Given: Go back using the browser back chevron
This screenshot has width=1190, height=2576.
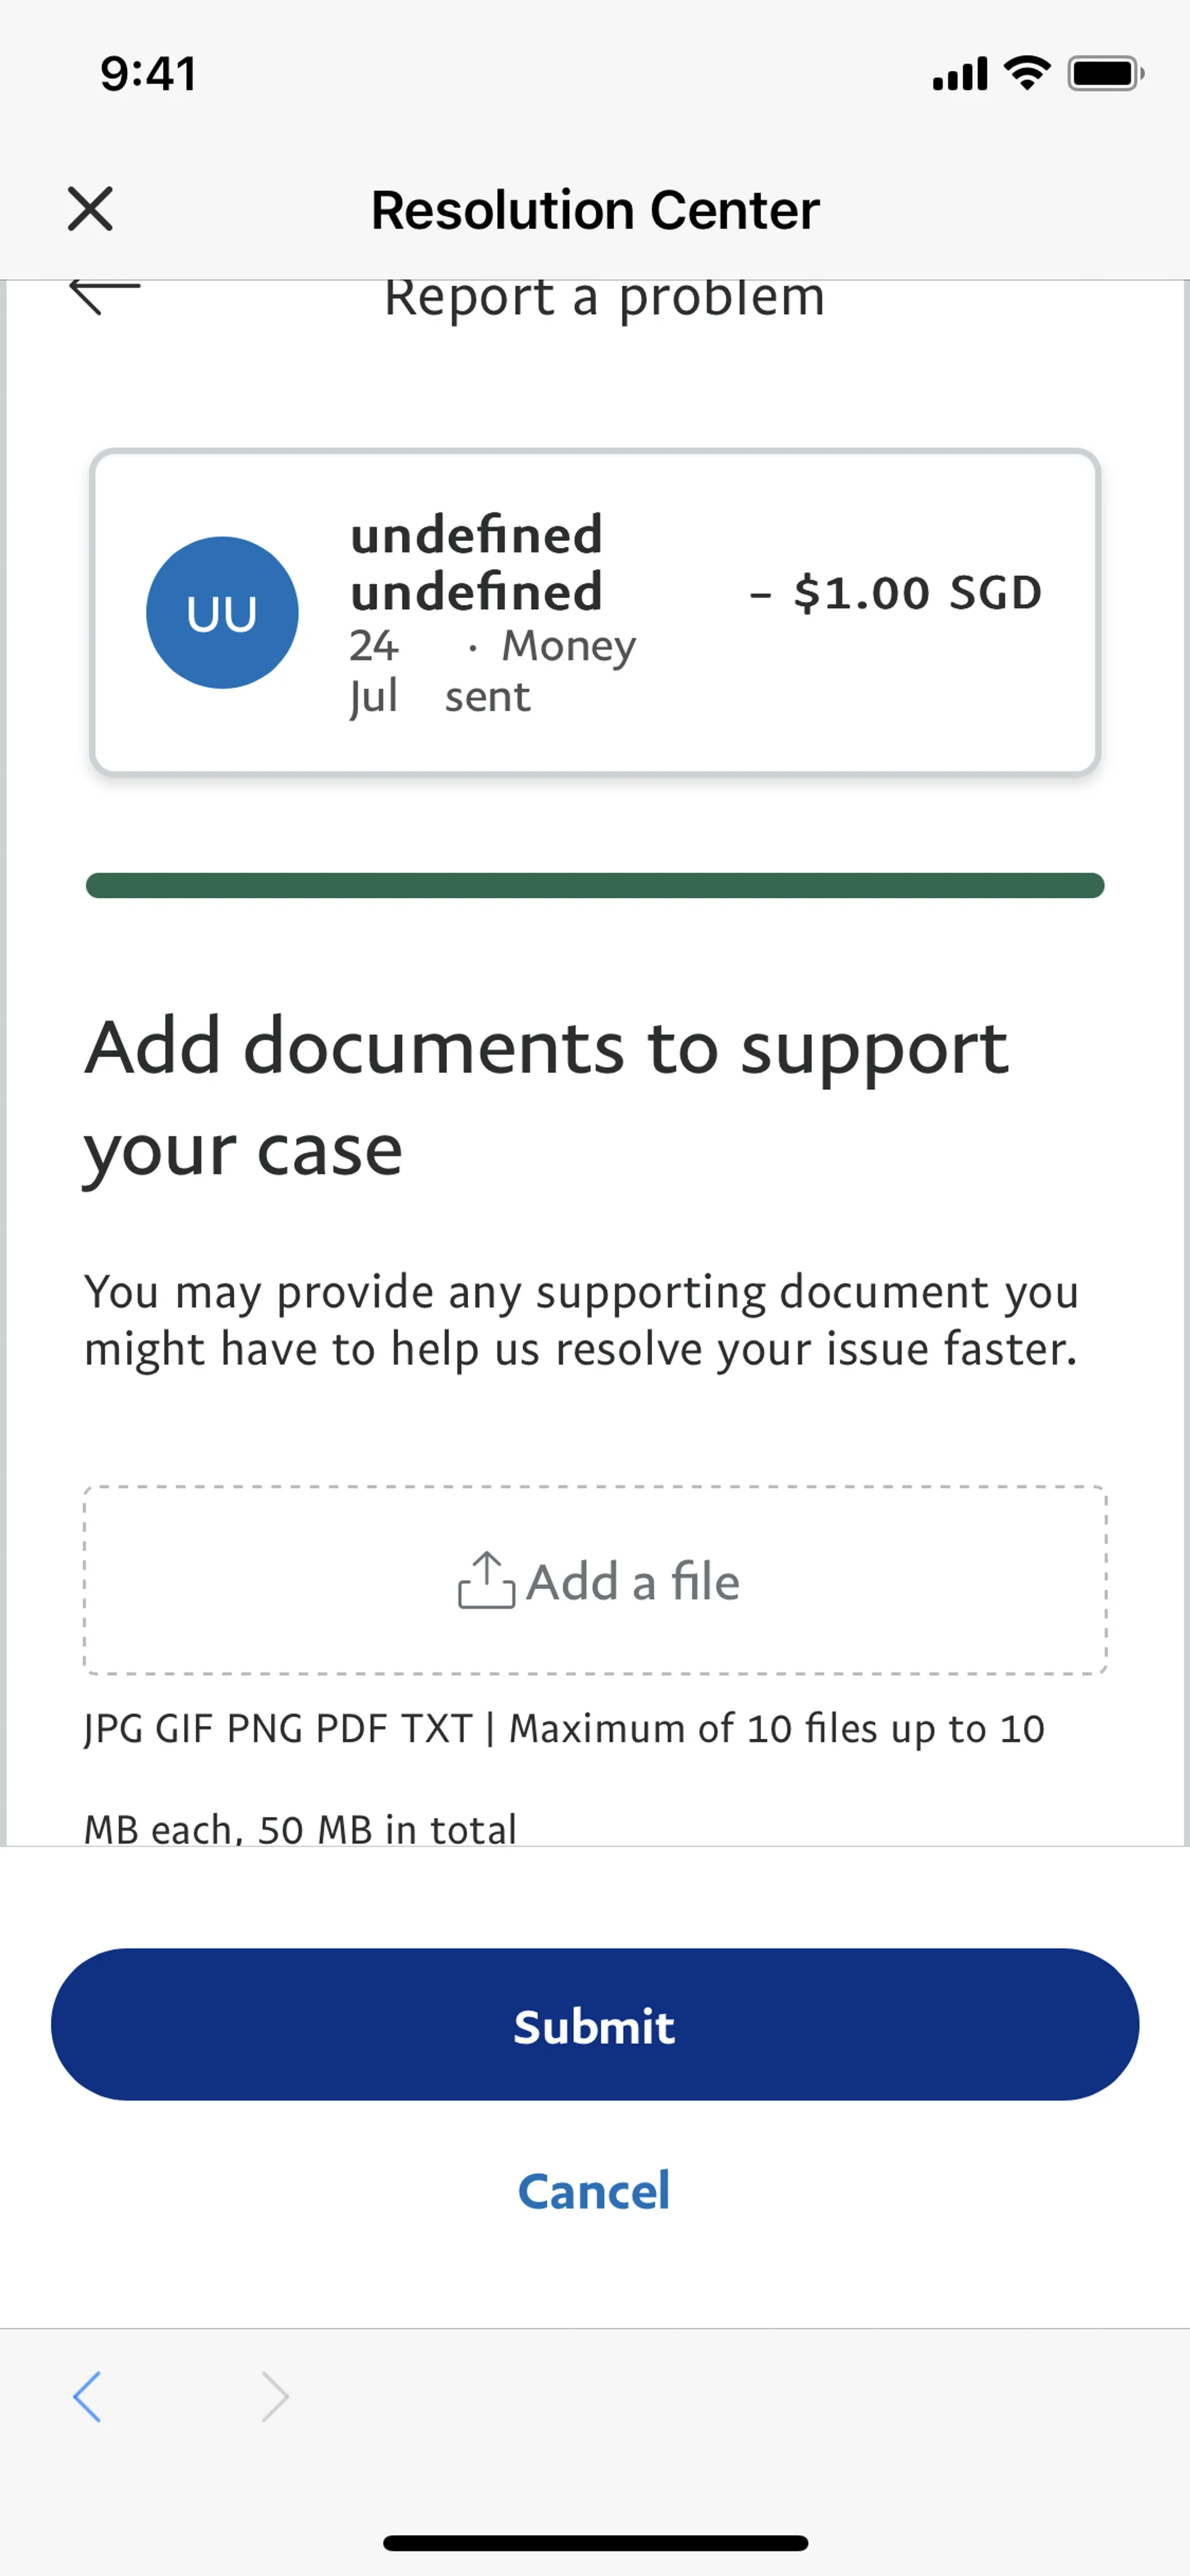Looking at the screenshot, I should pyautogui.click(x=87, y=2397).
